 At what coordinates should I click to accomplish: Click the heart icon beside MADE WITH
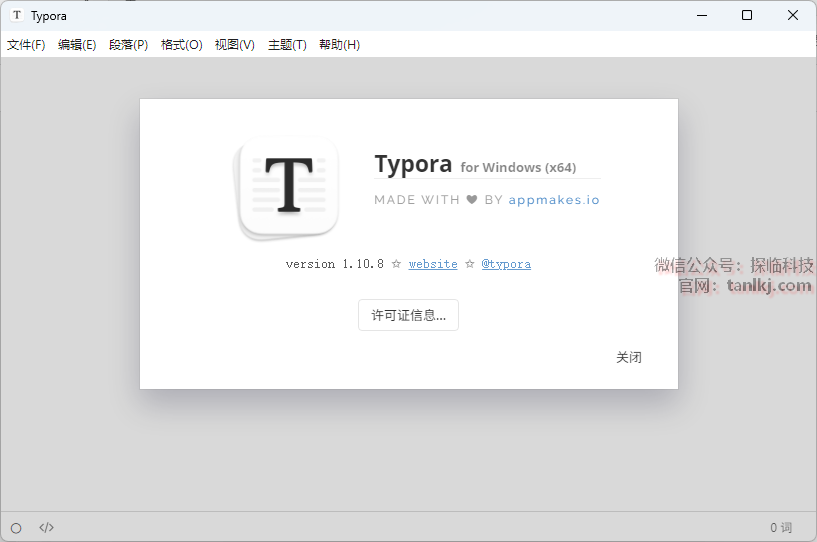[471, 200]
